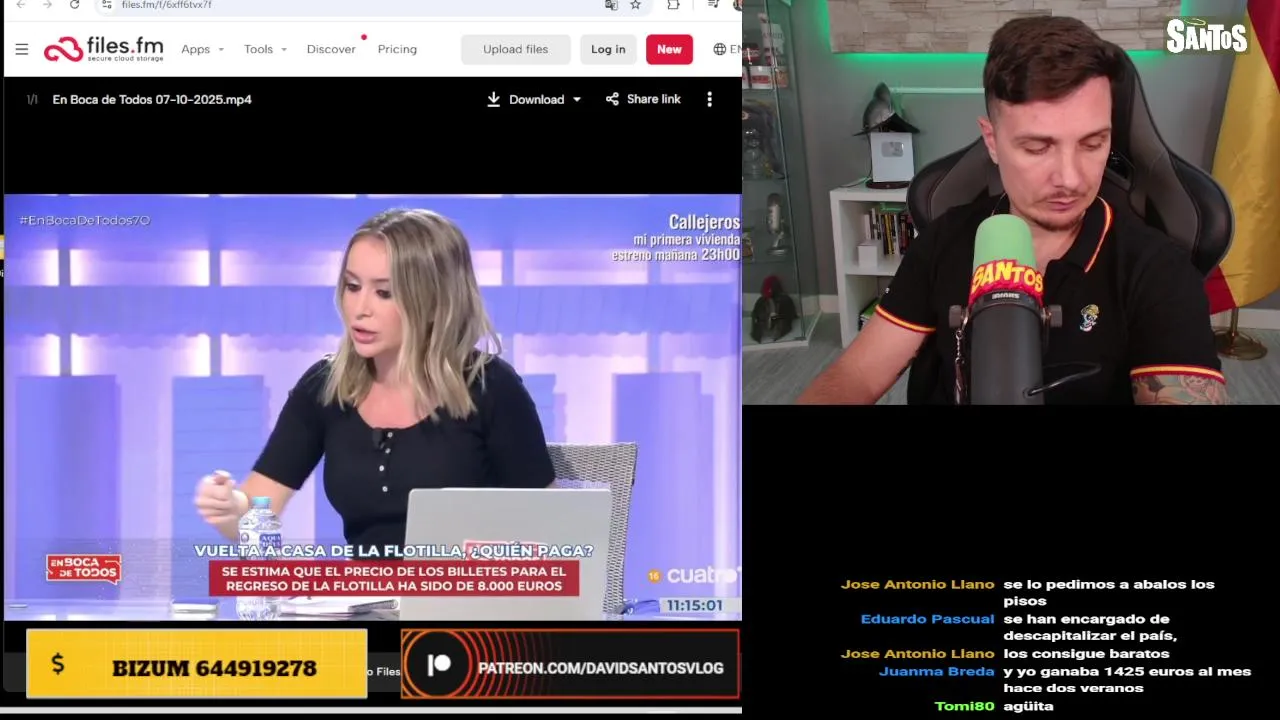Click the Upload files button
The width and height of the screenshot is (1280, 720).
click(515, 49)
